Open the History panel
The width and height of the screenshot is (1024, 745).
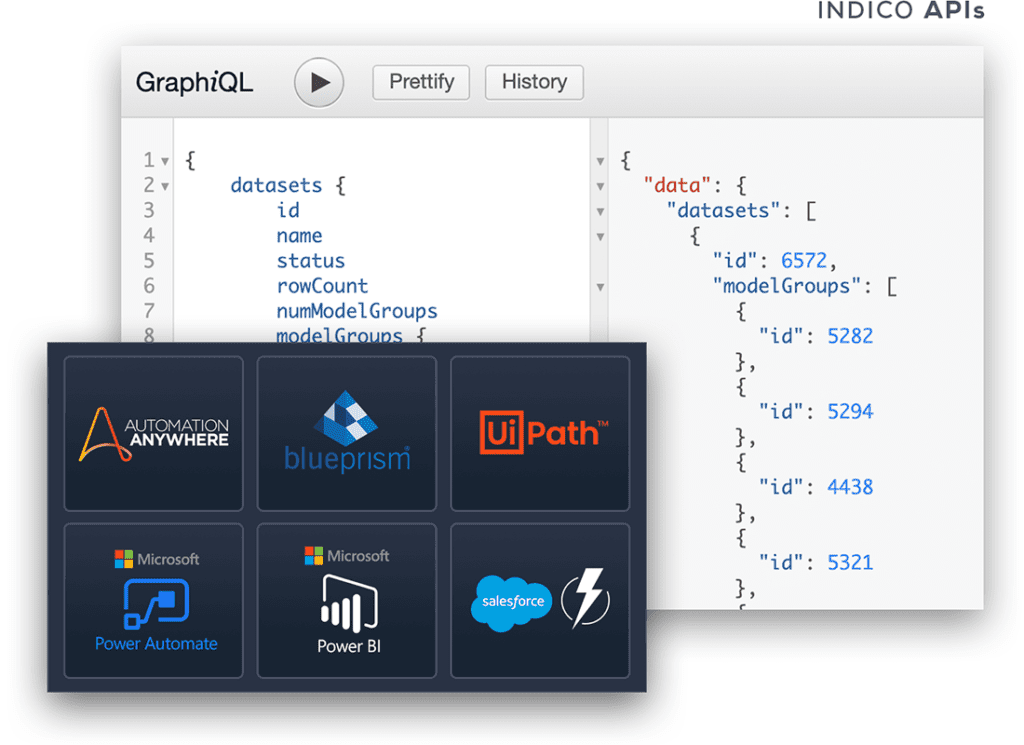click(534, 82)
